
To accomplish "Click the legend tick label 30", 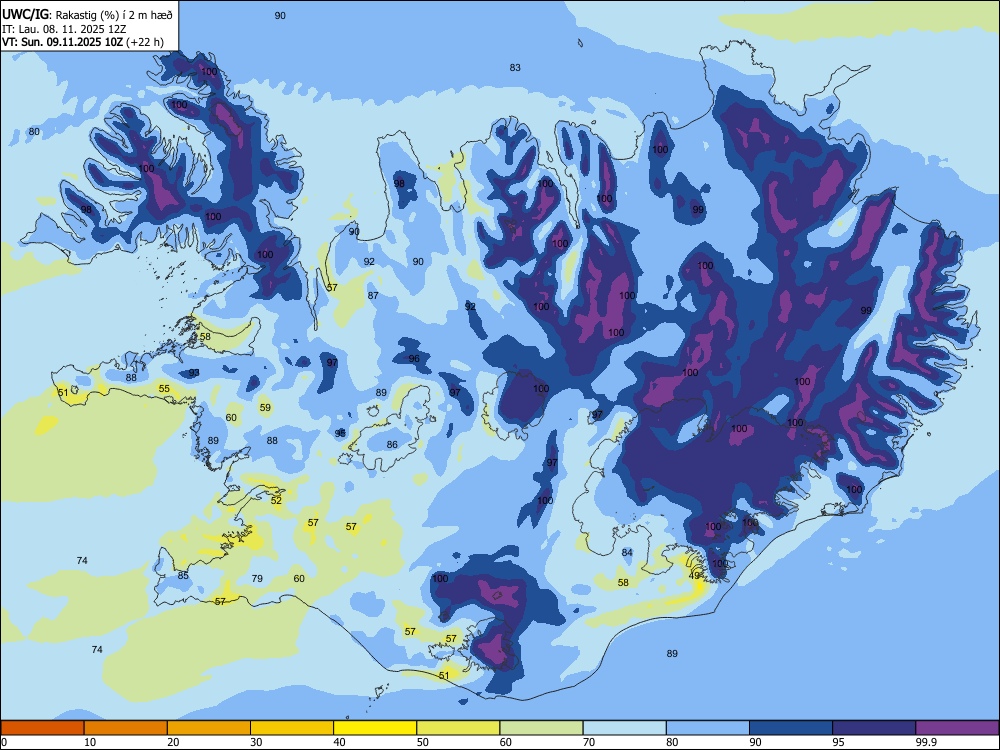I will coord(256,742).
